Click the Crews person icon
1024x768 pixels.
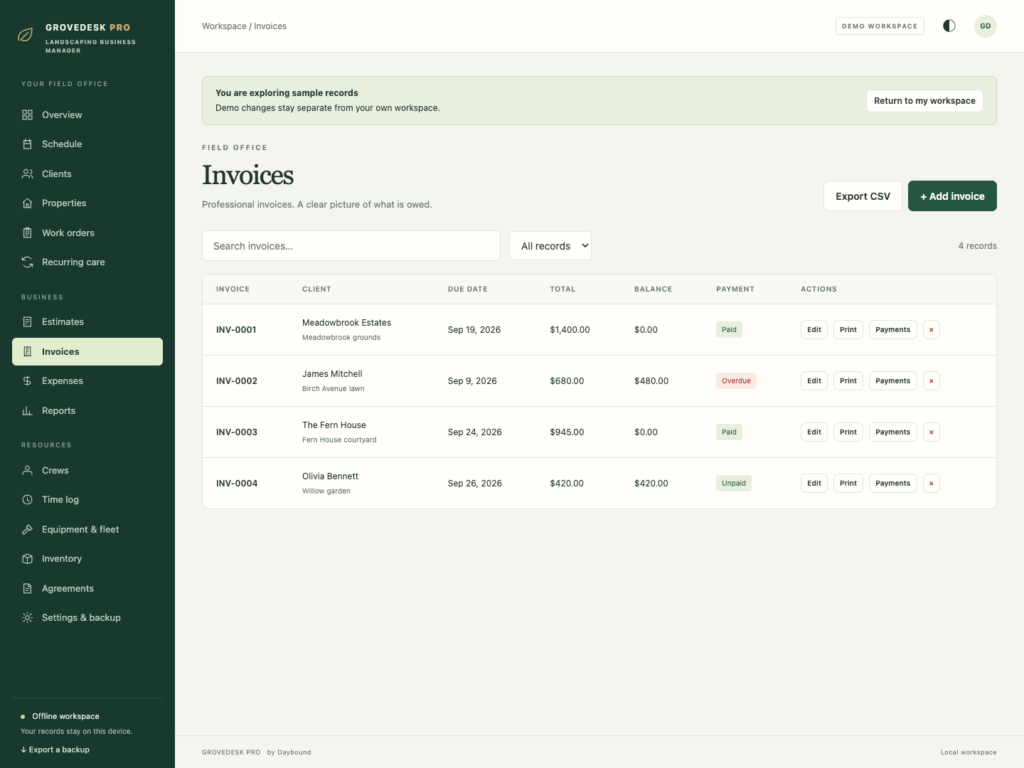pos(27,470)
